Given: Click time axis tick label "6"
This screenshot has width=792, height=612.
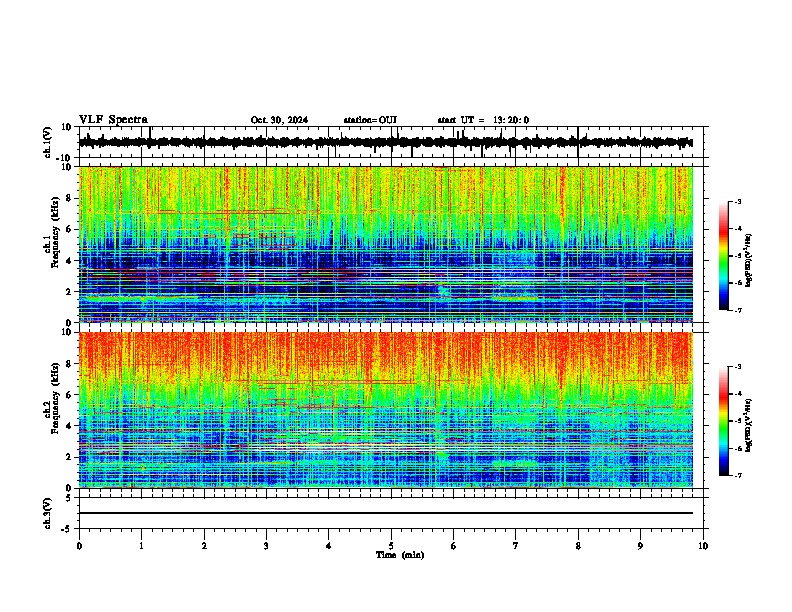Looking at the screenshot, I should click(x=454, y=546).
